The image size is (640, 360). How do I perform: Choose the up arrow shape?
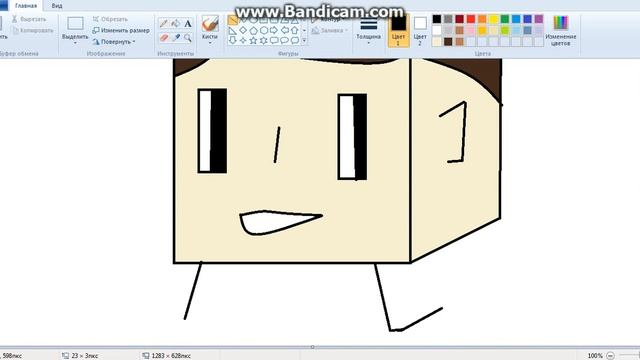(295, 31)
